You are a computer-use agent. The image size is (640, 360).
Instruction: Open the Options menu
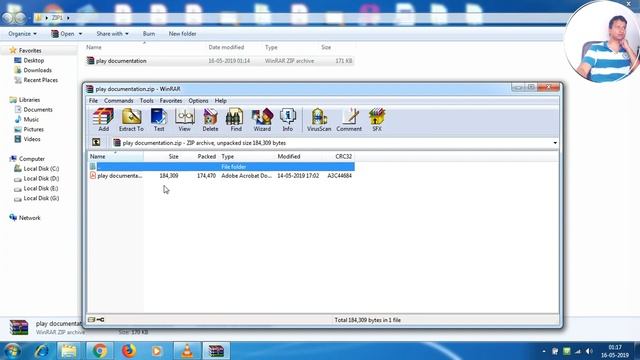pyautogui.click(x=198, y=100)
